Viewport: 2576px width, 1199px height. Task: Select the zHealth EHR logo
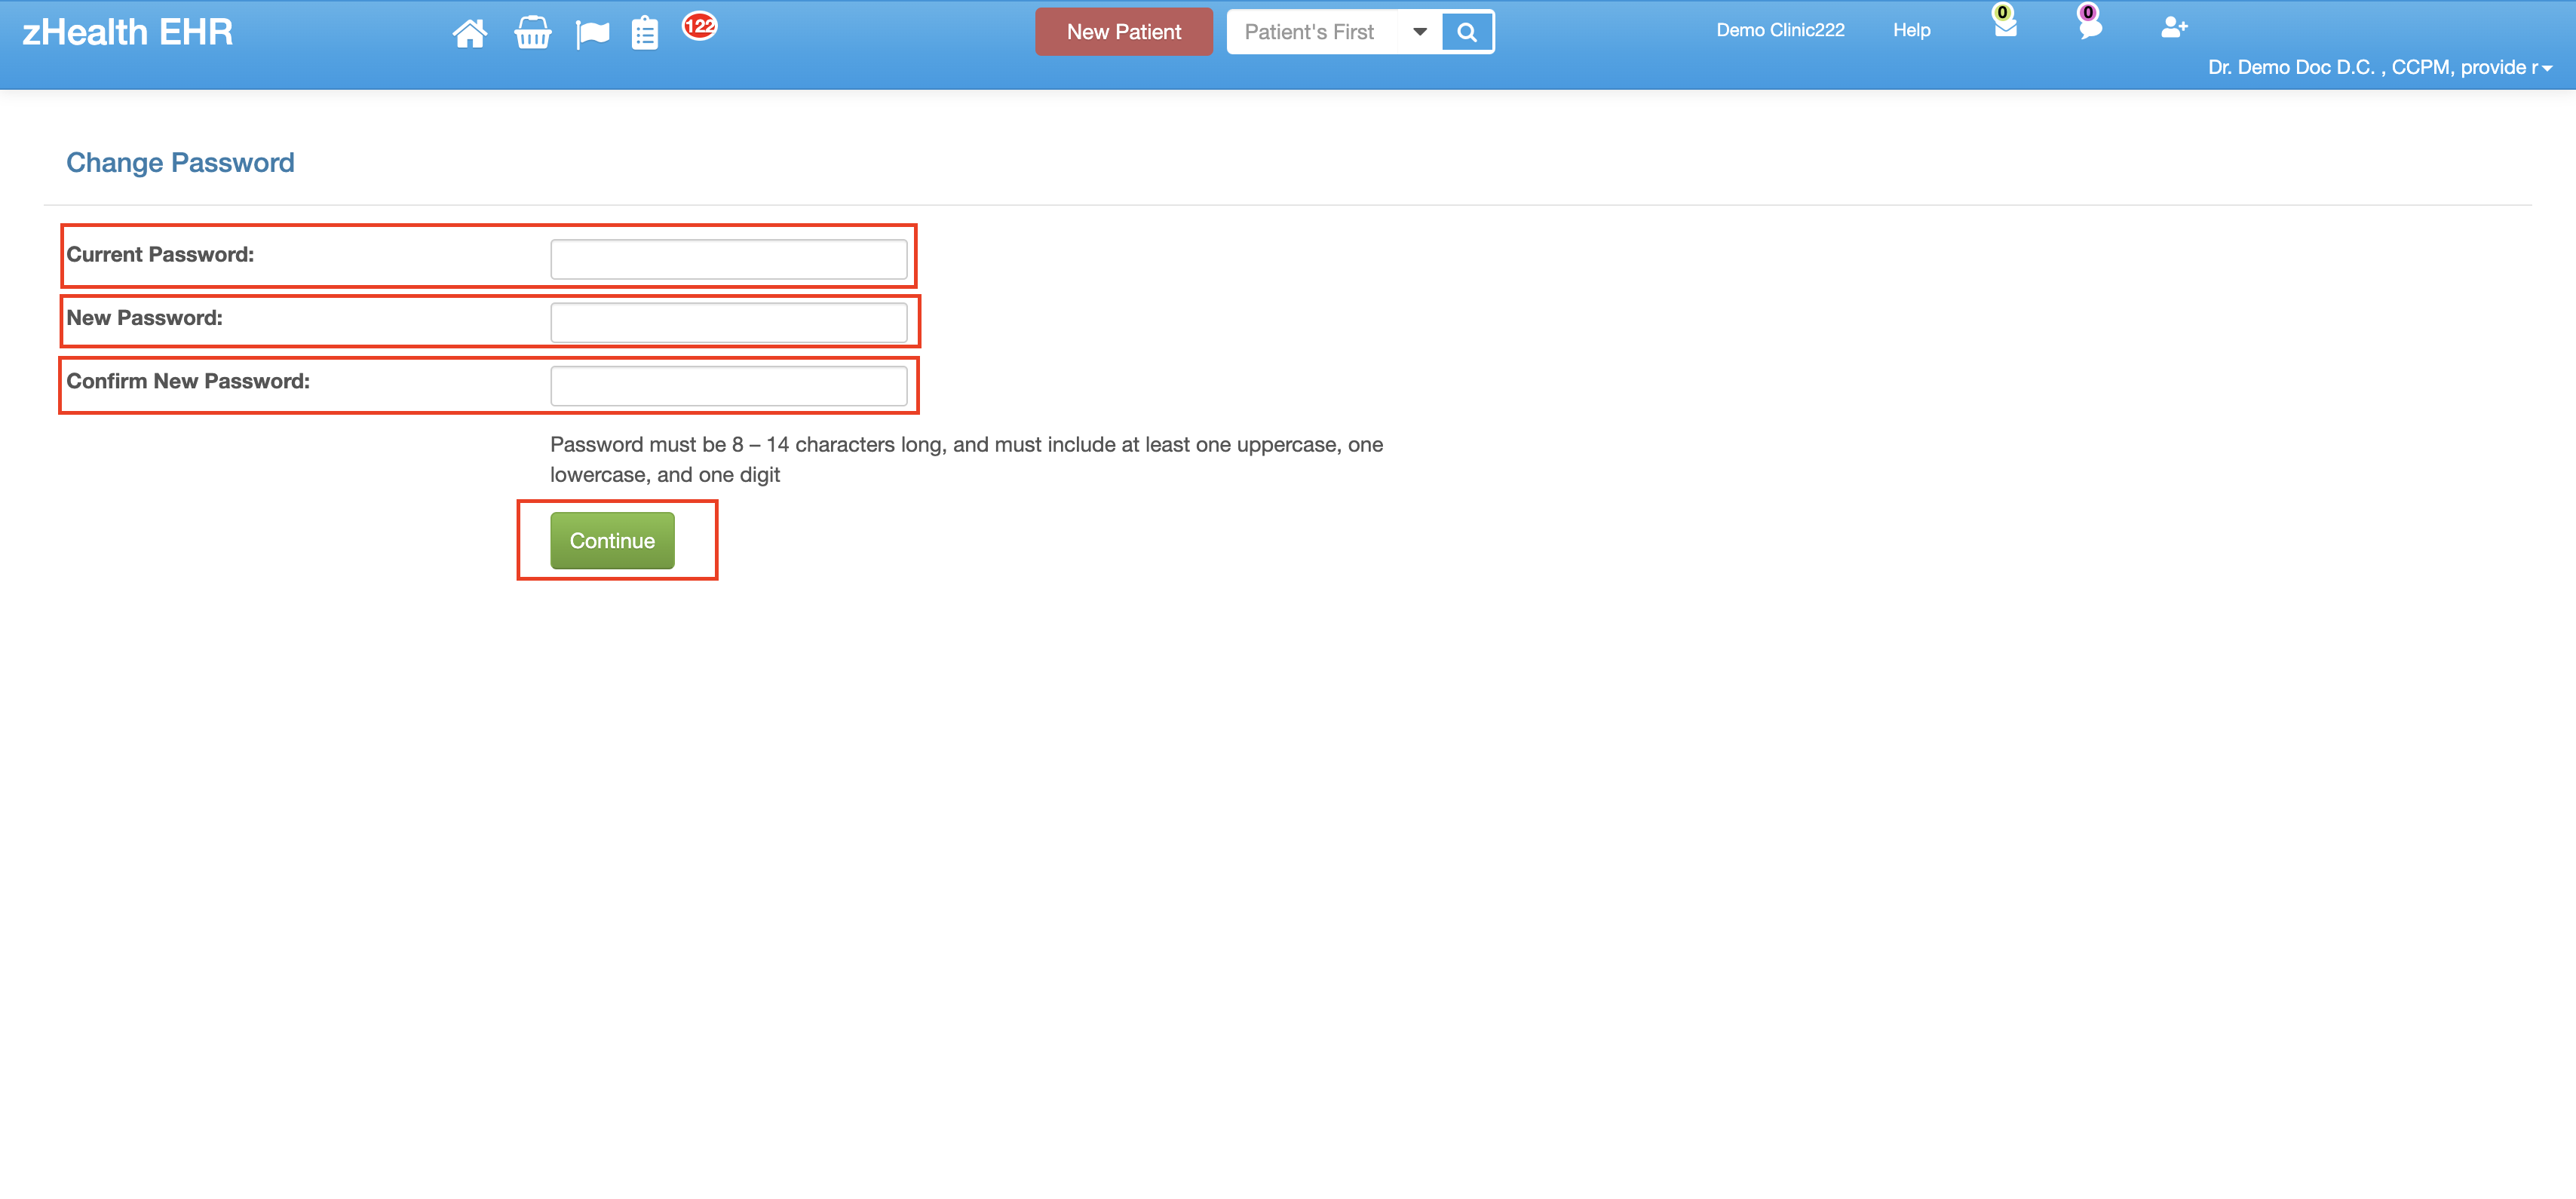[127, 32]
